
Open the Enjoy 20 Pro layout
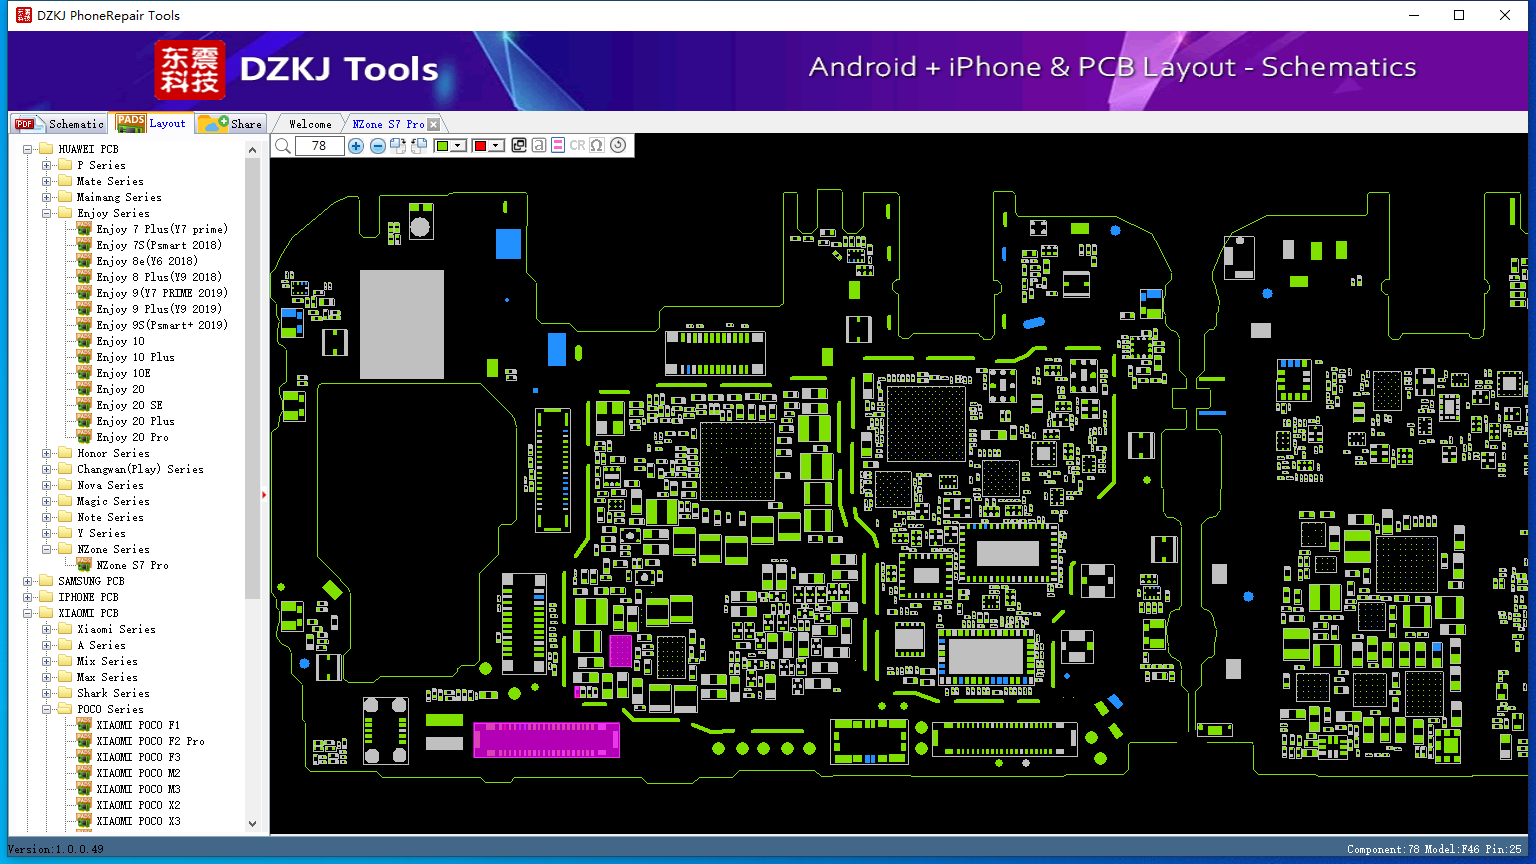(x=132, y=437)
